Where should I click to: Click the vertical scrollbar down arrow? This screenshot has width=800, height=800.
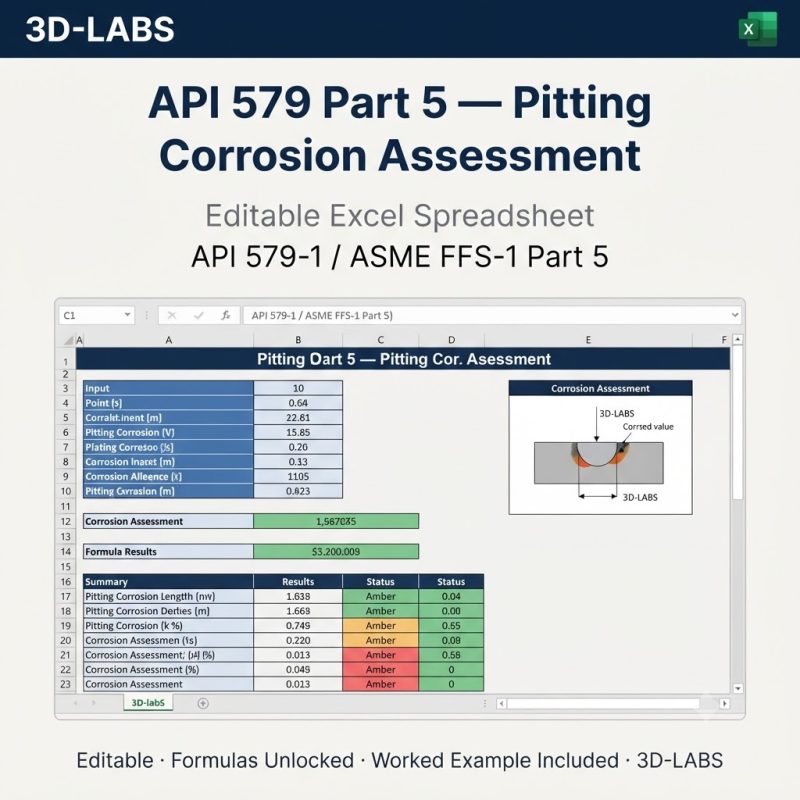pos(738,688)
